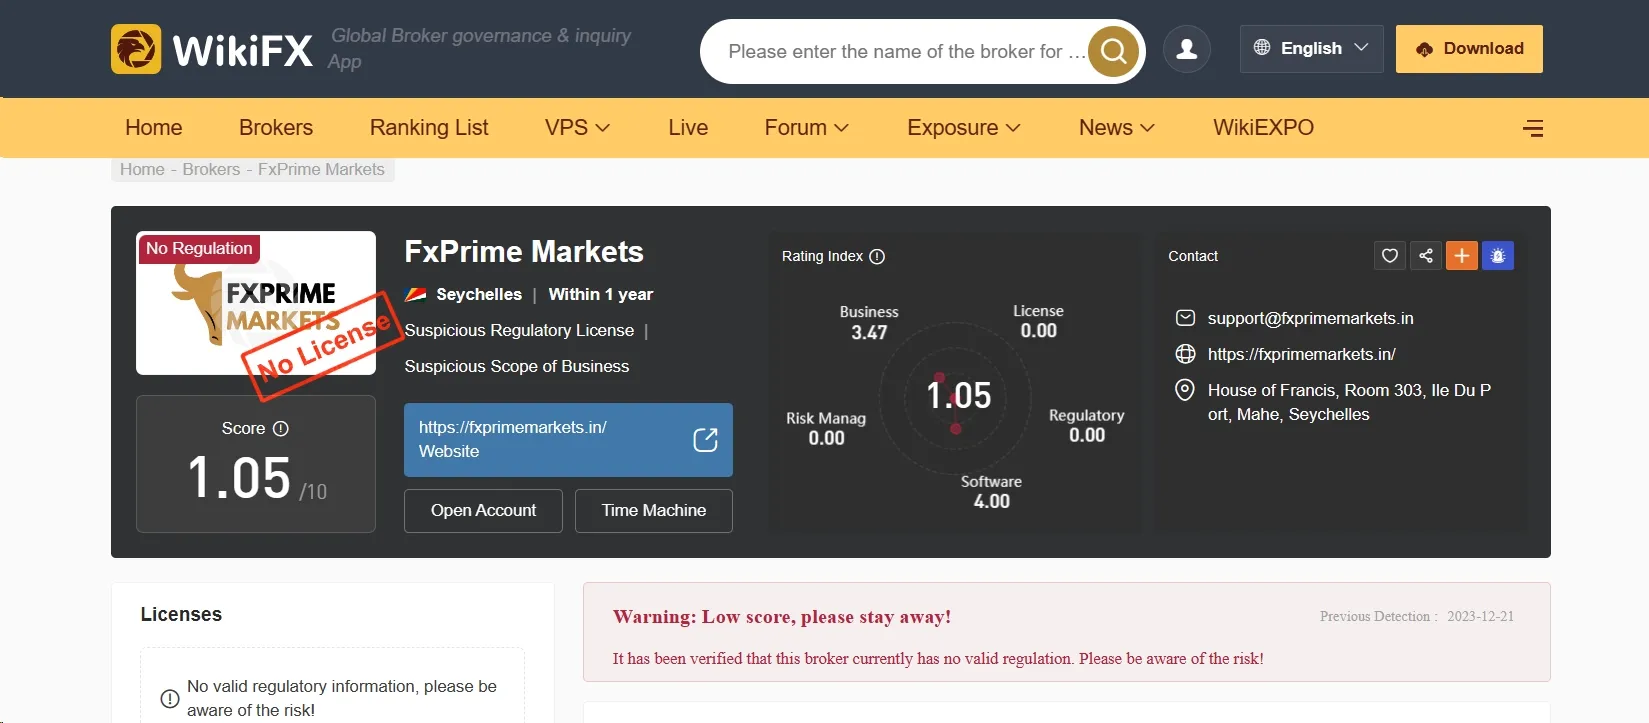Click the Licenses section heading

pos(181,614)
